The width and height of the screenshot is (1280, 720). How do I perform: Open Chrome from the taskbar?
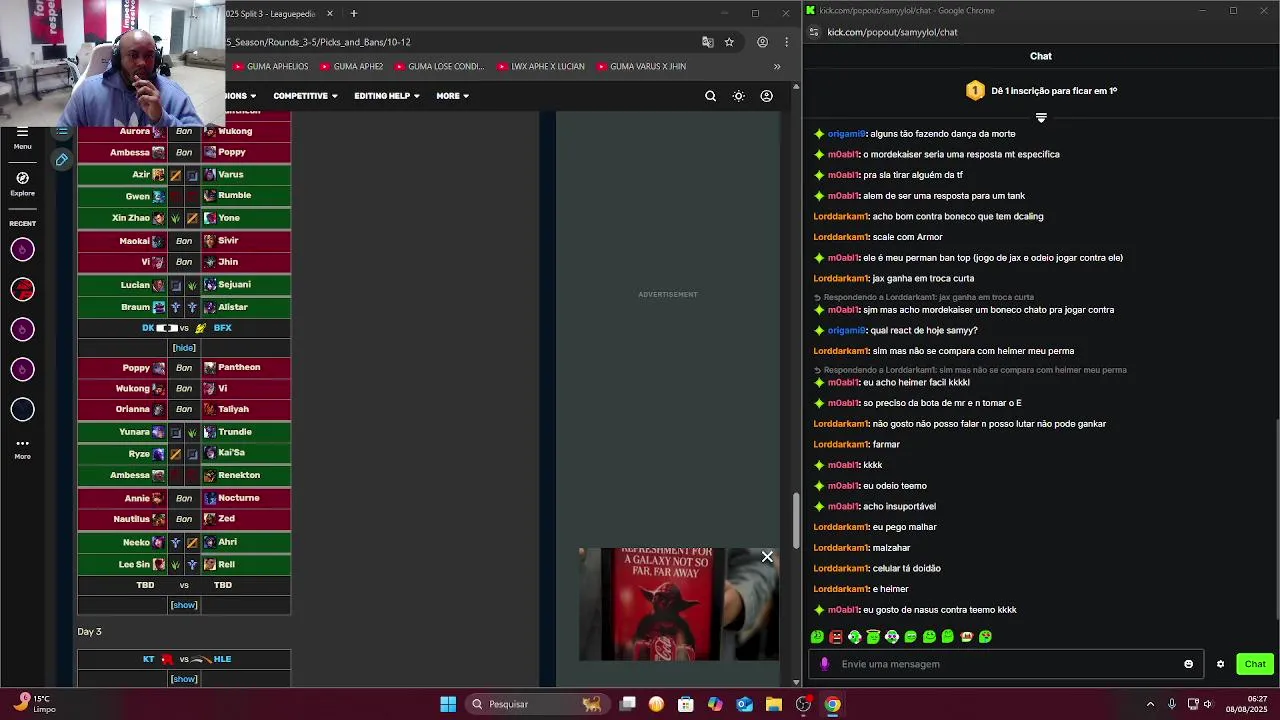click(832, 704)
